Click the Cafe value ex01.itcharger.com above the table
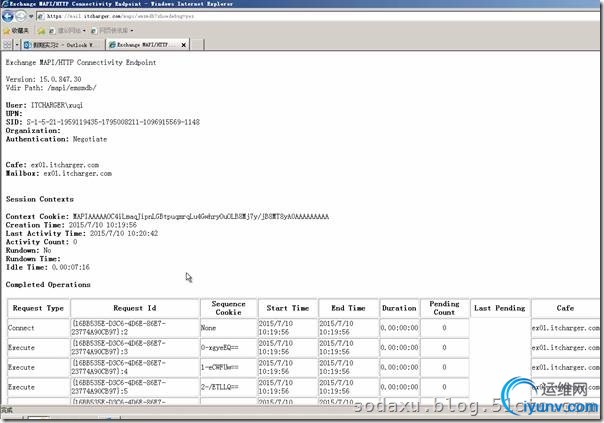Viewport: 604px width, 423px height. tap(65, 165)
